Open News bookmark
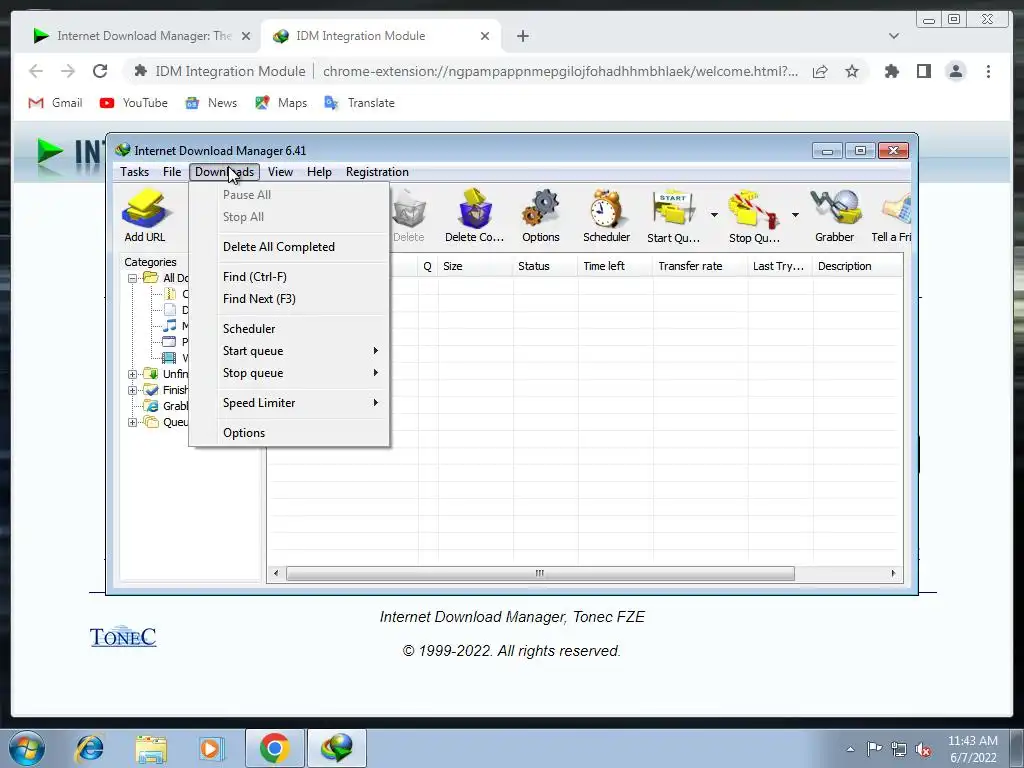Screen dimensions: 1024x768 click(211, 103)
